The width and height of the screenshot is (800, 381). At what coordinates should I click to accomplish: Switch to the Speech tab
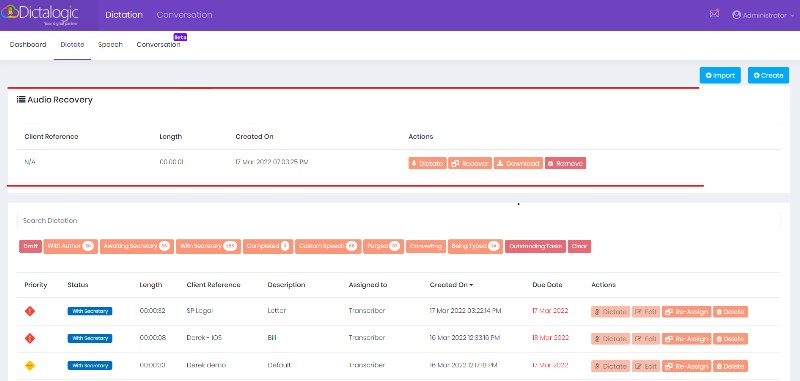(x=110, y=44)
